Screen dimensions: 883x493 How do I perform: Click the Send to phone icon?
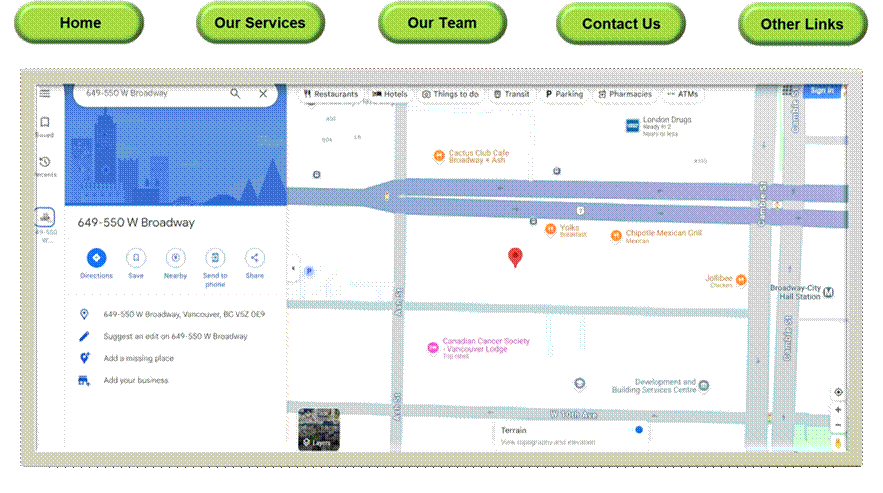point(215,258)
